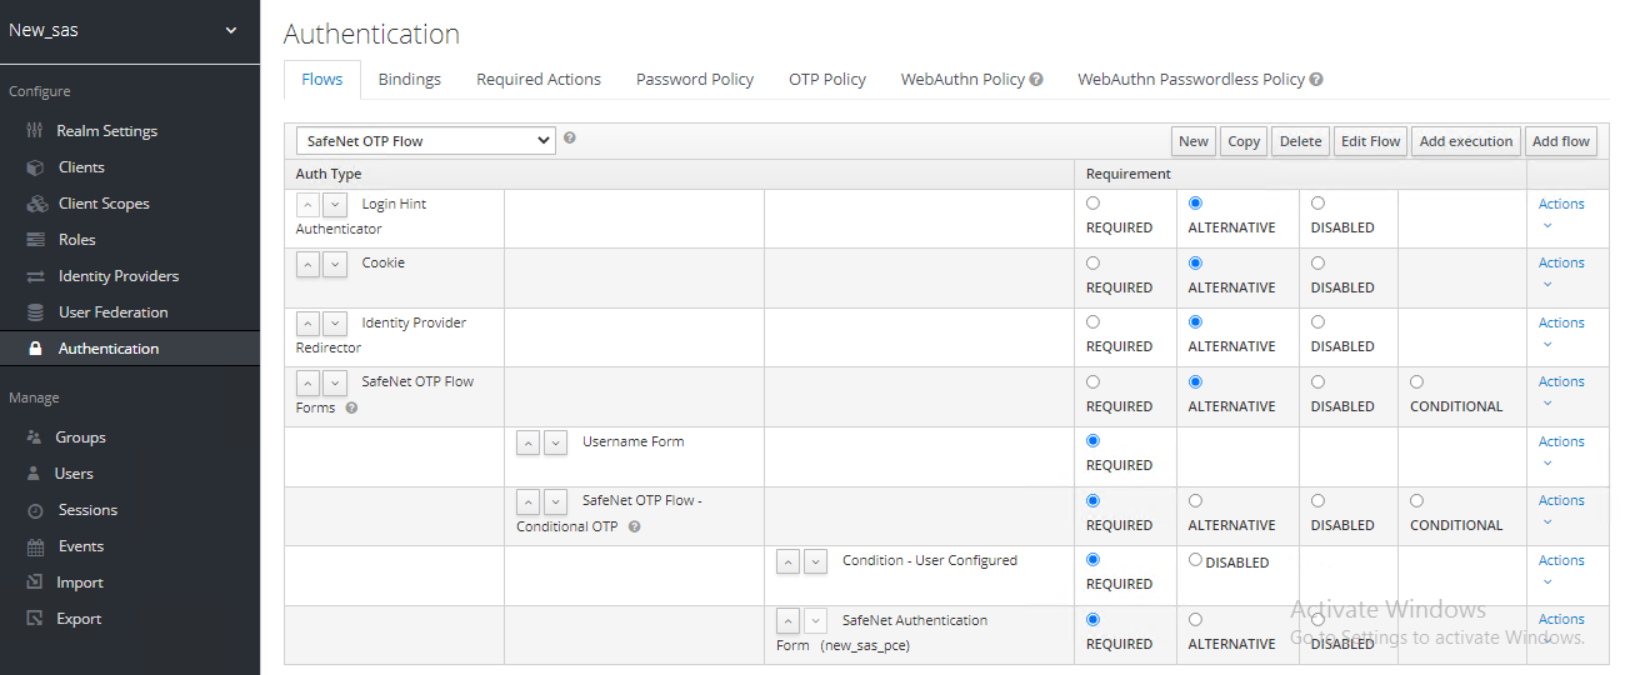This screenshot has height=675, width=1627.
Task: Move Condition - User Configured up
Action: pyautogui.click(x=788, y=562)
